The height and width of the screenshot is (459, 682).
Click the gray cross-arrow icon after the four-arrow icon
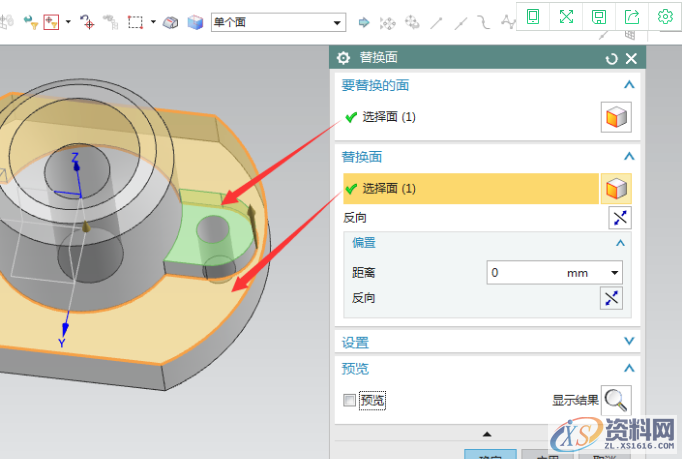(411, 22)
